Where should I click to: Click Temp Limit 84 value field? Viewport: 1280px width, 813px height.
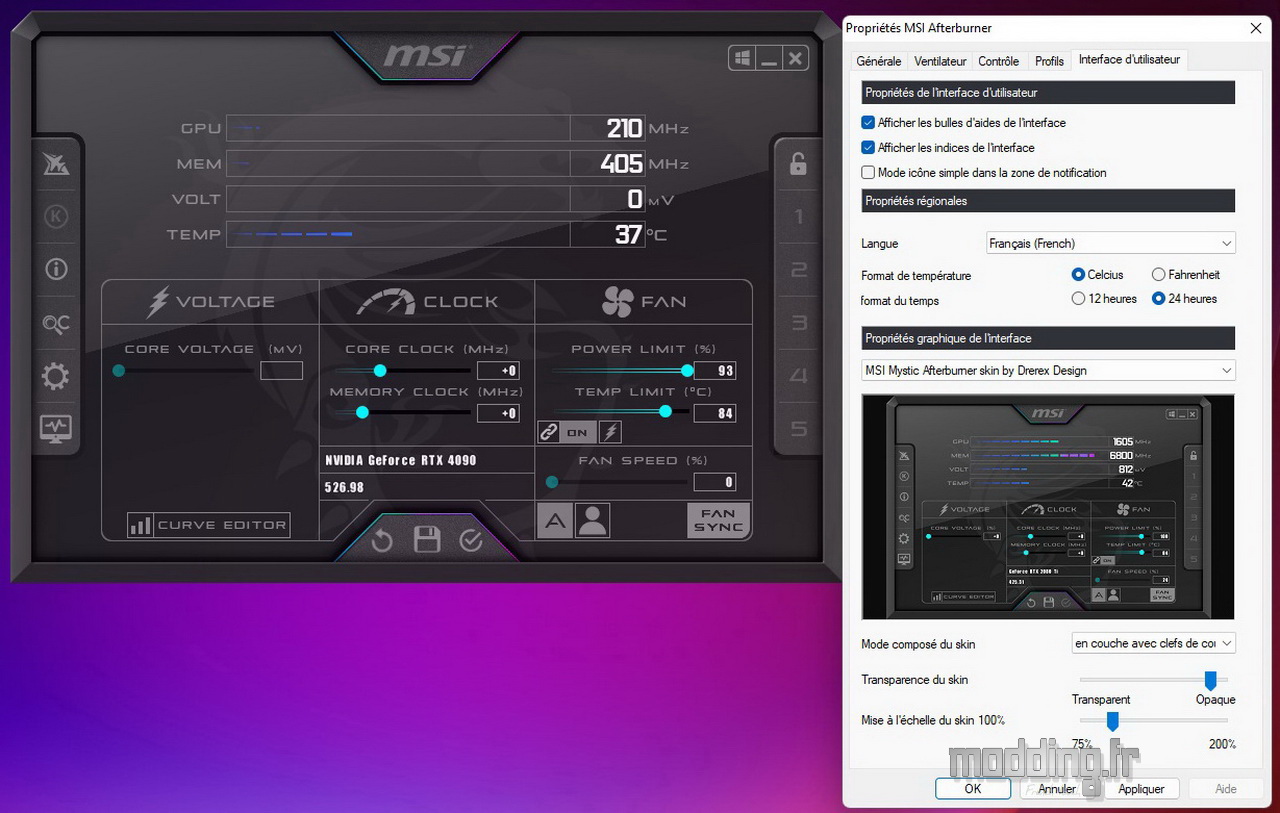click(x=715, y=412)
